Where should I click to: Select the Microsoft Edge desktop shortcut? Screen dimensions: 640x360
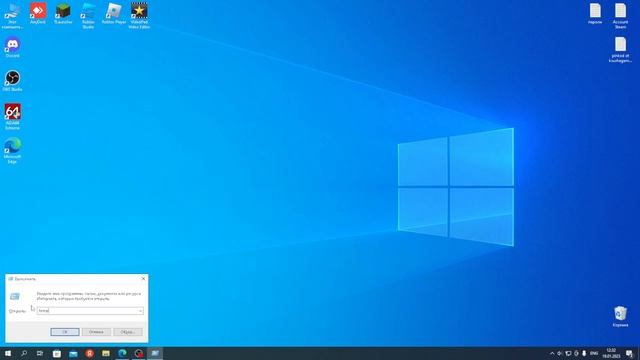(12, 150)
